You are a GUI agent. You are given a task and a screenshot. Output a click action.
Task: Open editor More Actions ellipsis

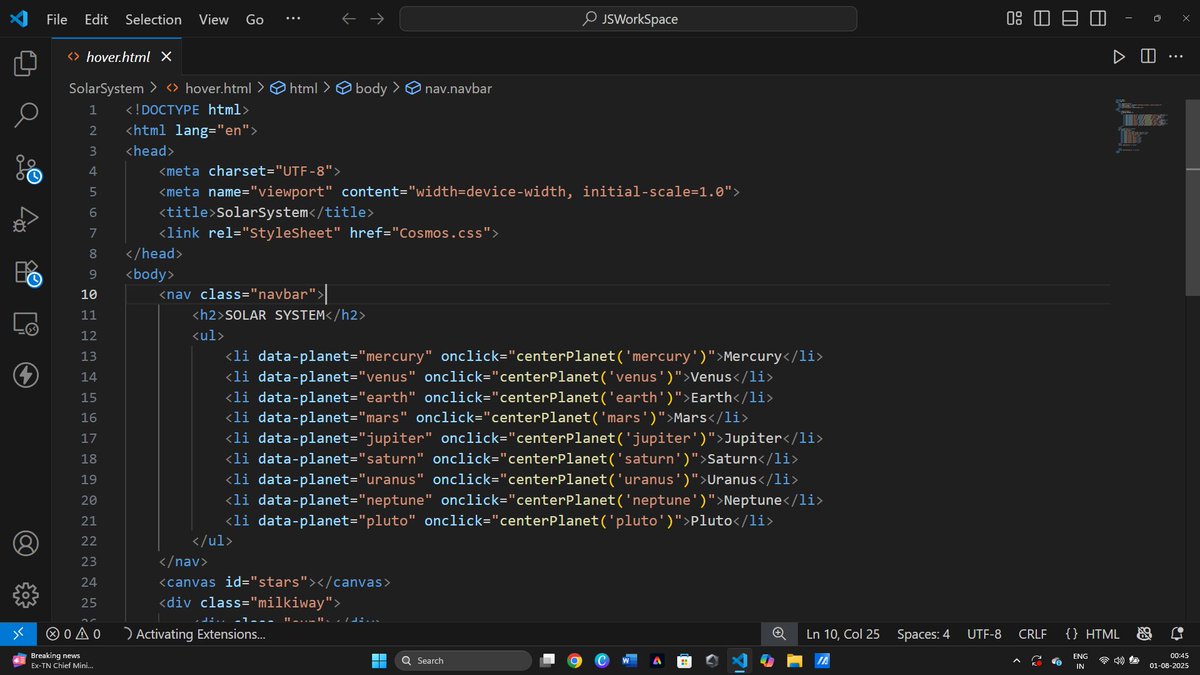[x=1177, y=57]
